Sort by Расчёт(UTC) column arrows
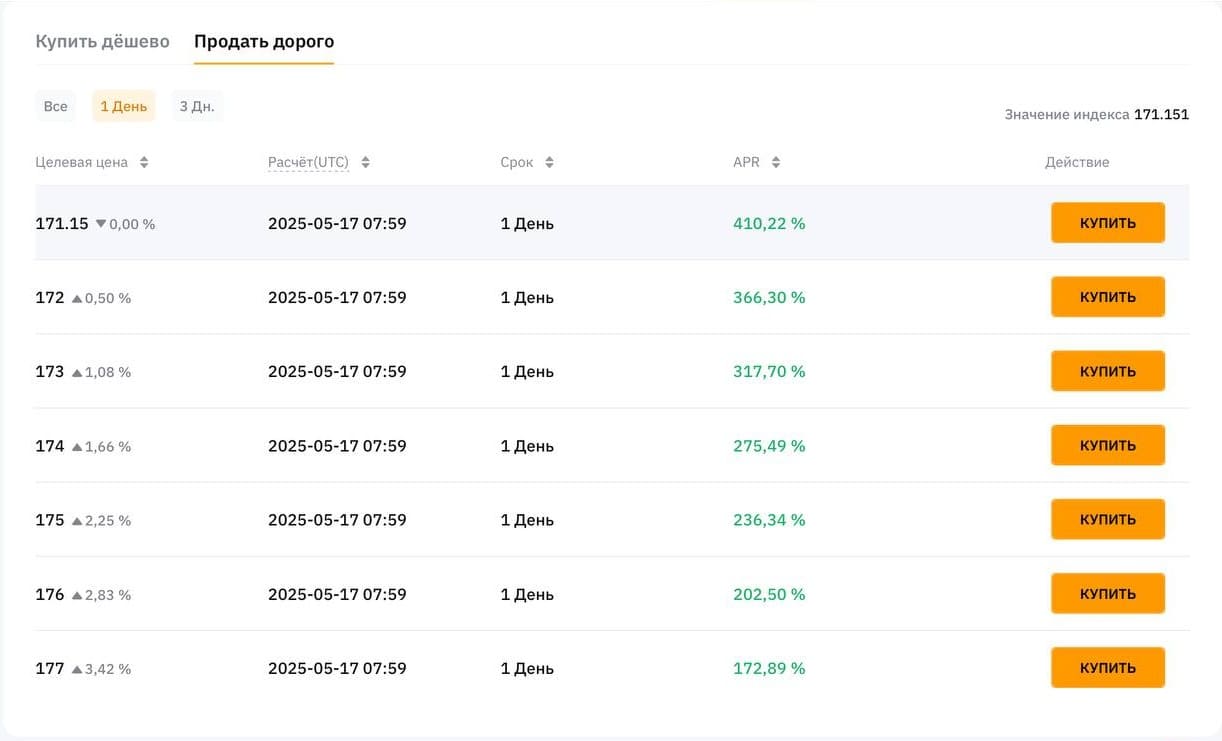Image resolution: width=1222 pixels, height=741 pixels. [365, 162]
